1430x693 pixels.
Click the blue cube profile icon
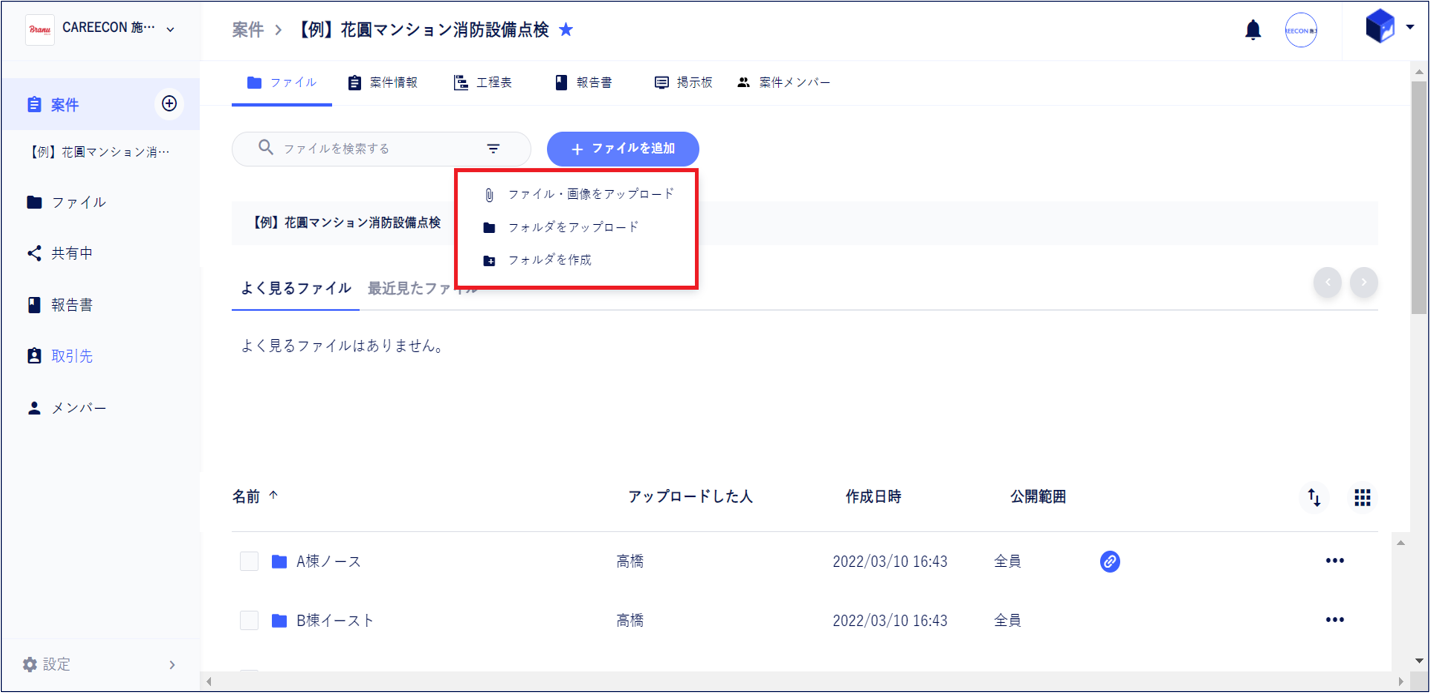(x=1380, y=27)
